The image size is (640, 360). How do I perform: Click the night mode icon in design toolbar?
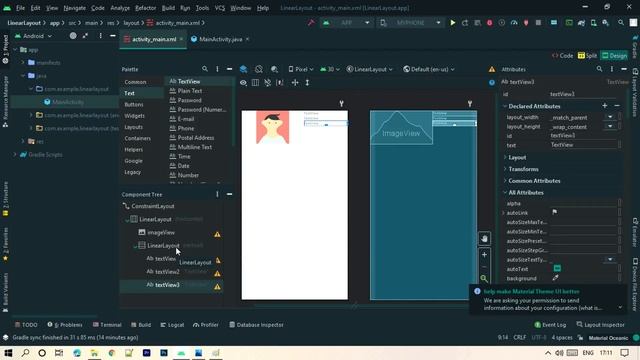click(x=274, y=69)
